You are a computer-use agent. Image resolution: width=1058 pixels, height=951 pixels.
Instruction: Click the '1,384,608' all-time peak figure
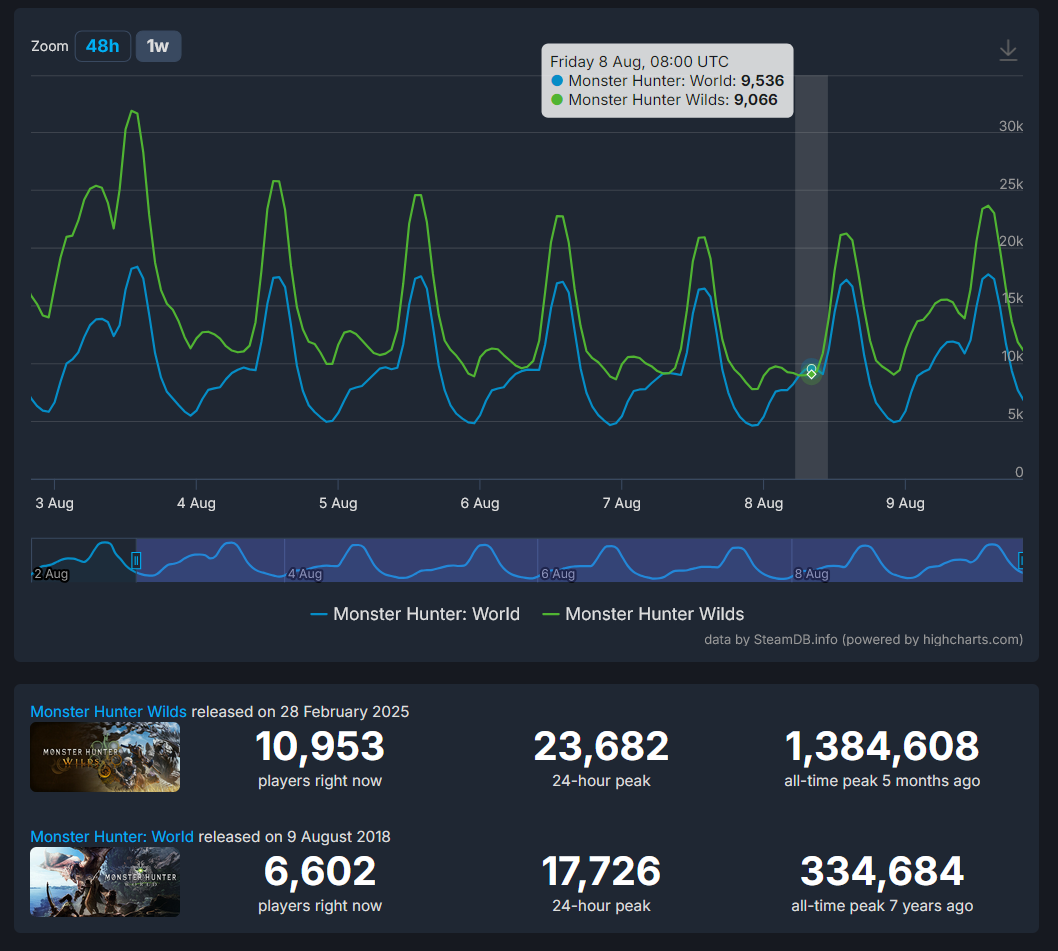pos(882,746)
